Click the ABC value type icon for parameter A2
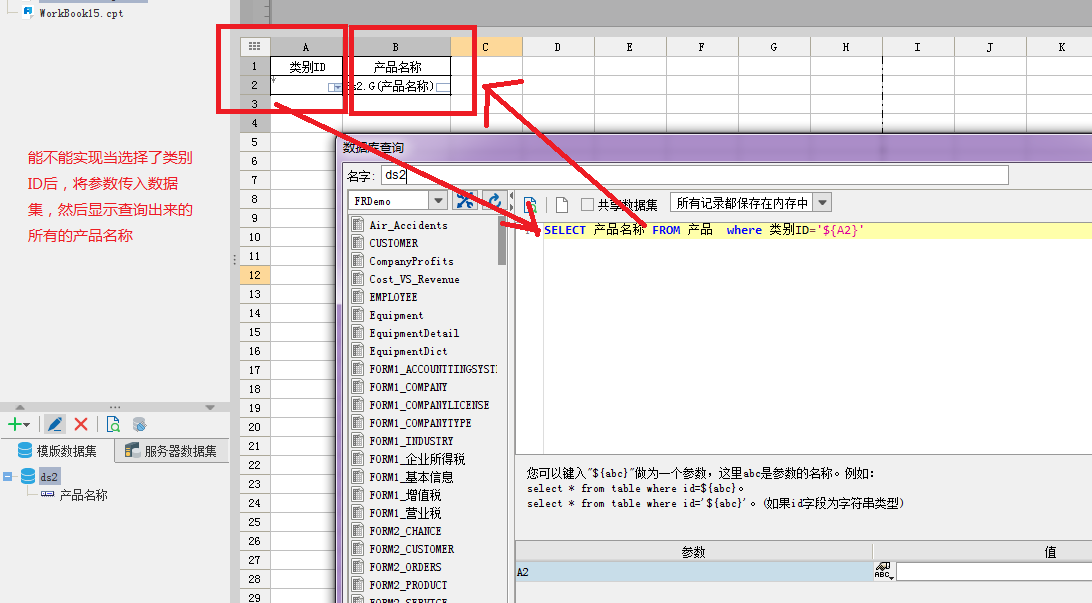Screen dimensions: 1092x603 (883, 572)
